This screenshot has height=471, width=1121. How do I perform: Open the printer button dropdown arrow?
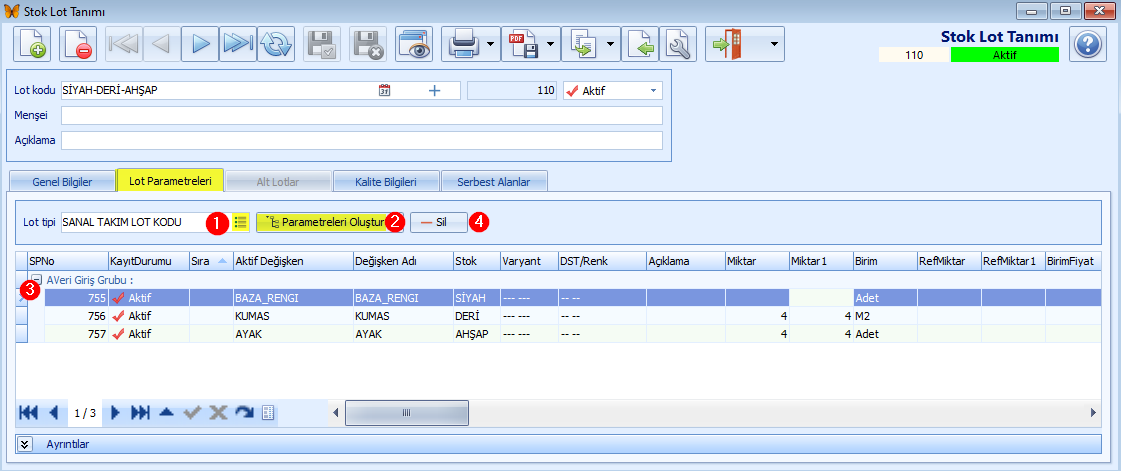(x=491, y=44)
